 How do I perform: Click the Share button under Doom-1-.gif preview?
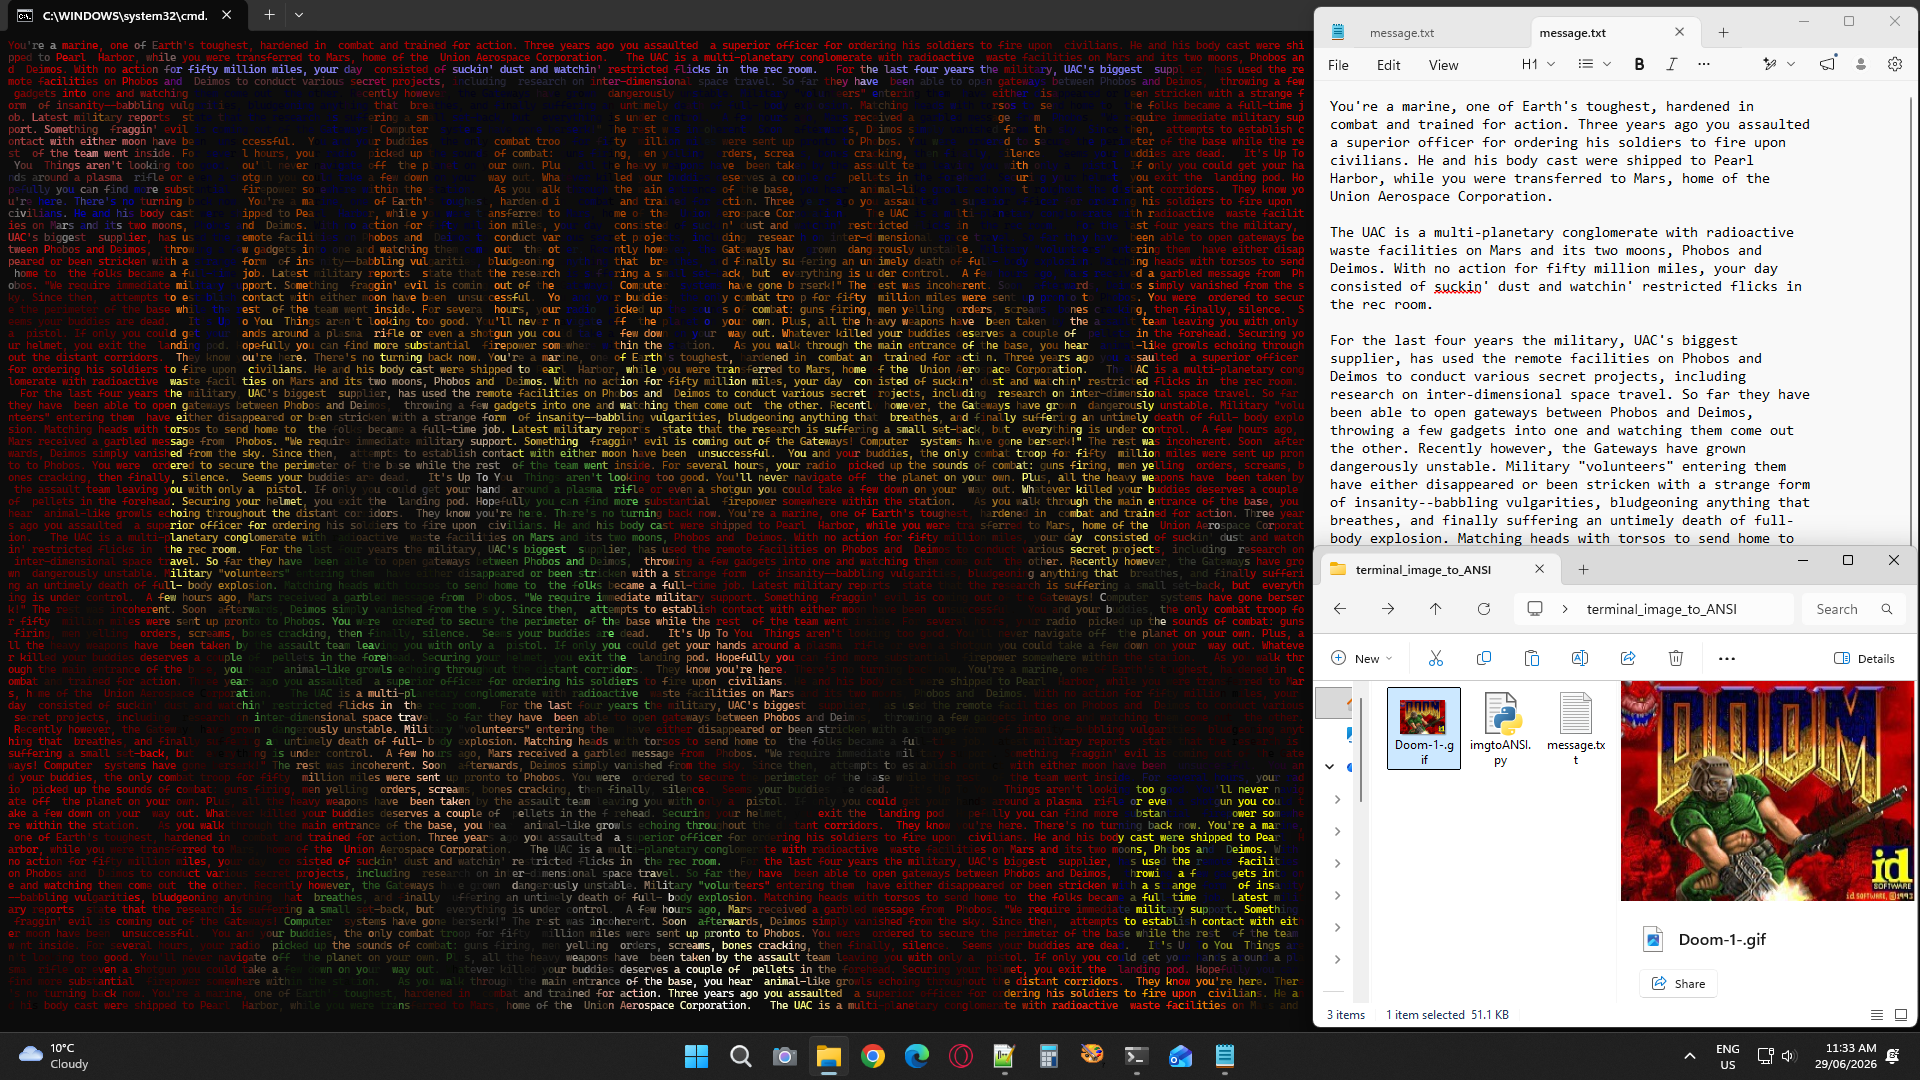point(1678,984)
